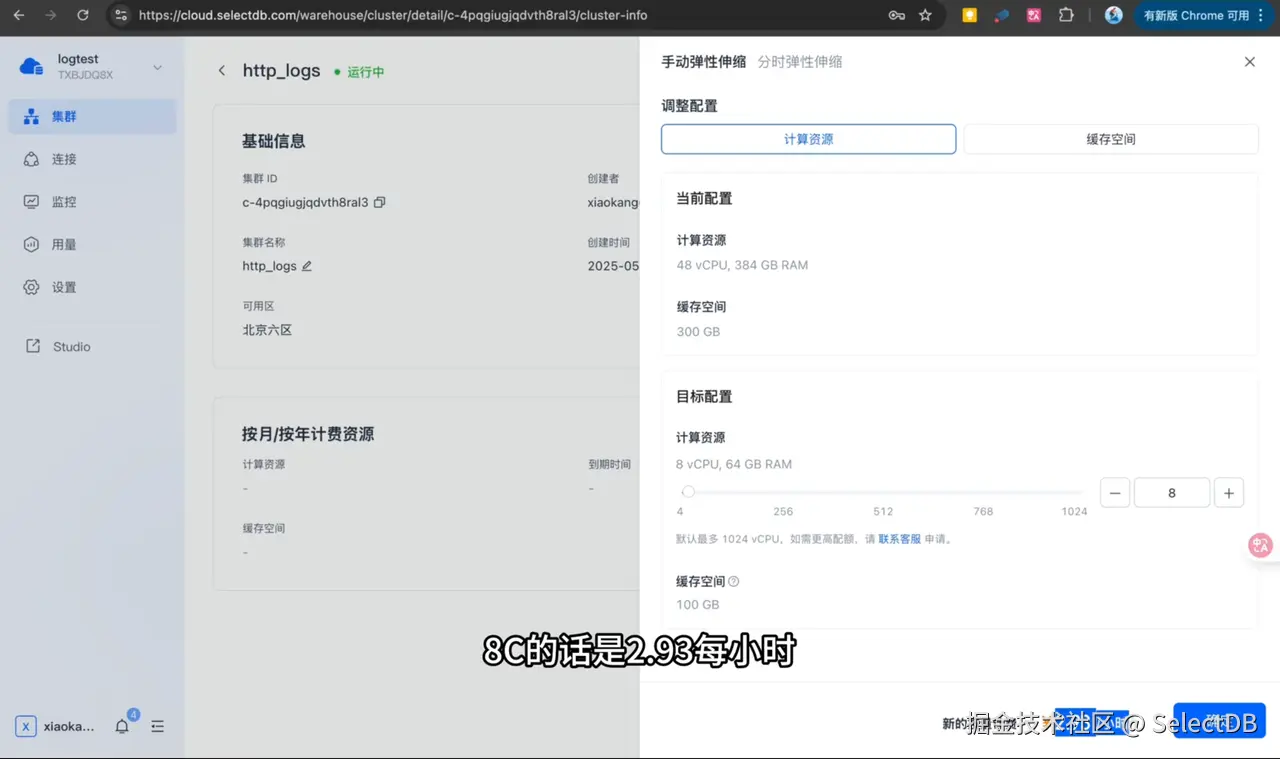Increase vCPU count with the plus stepper

[1229, 492]
